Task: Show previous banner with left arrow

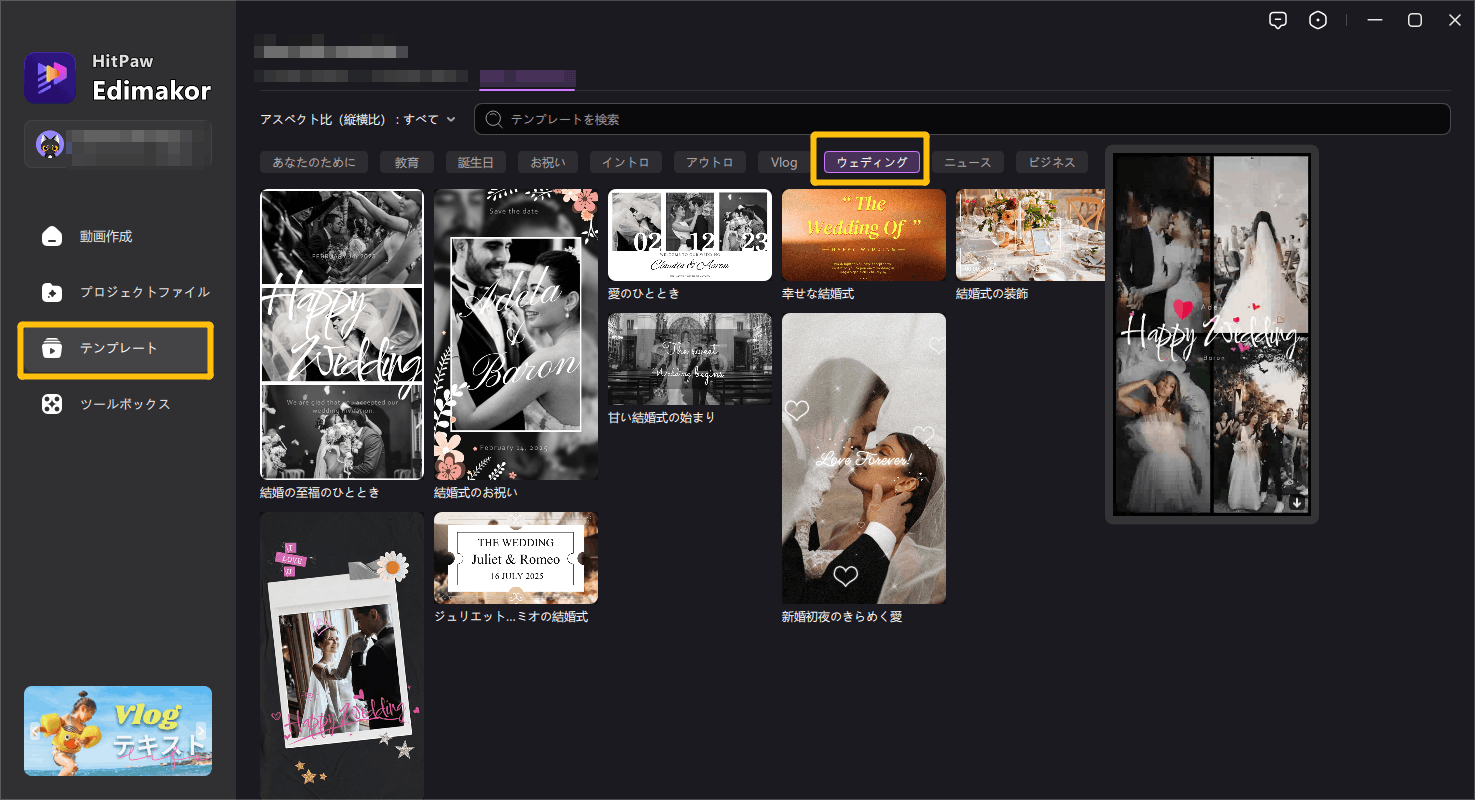Action: coord(34,730)
